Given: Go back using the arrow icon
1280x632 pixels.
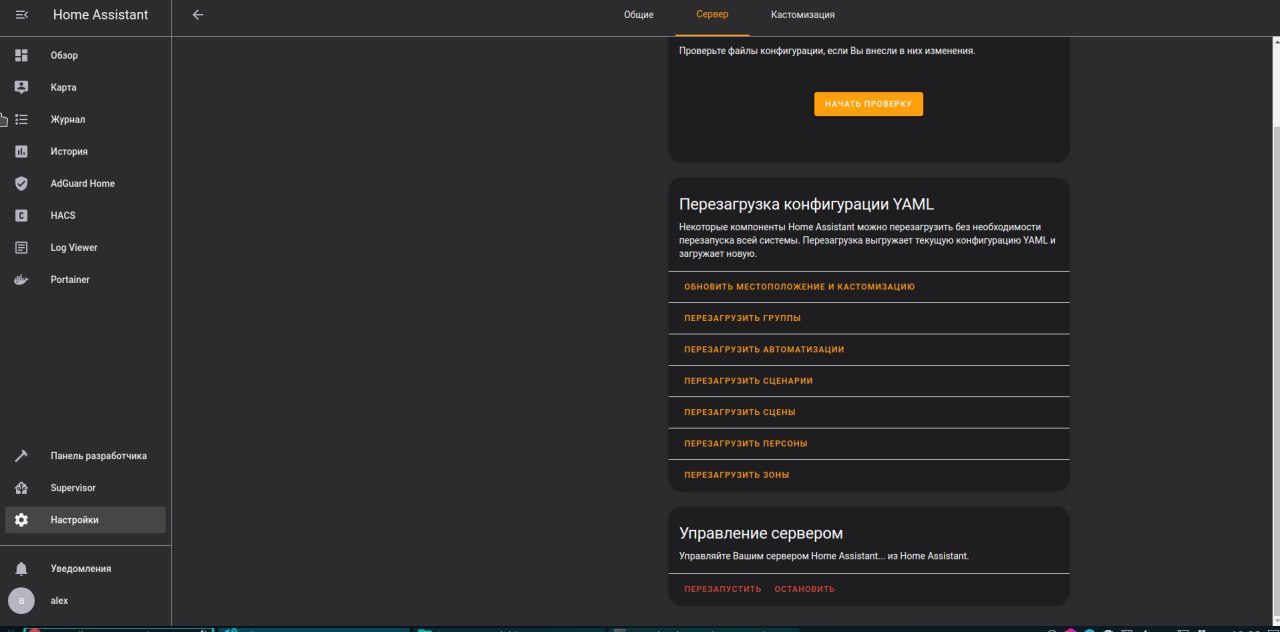Looking at the screenshot, I should (x=198, y=15).
